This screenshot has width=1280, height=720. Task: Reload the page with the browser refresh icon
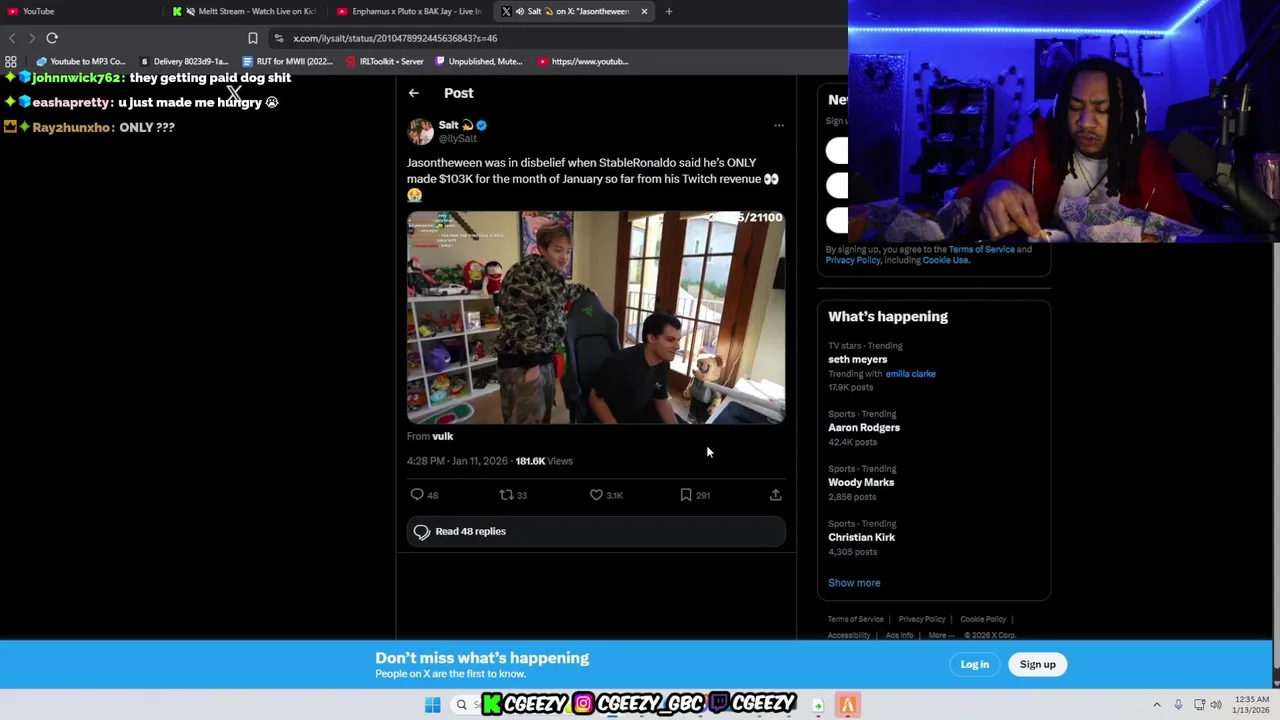tap(52, 38)
